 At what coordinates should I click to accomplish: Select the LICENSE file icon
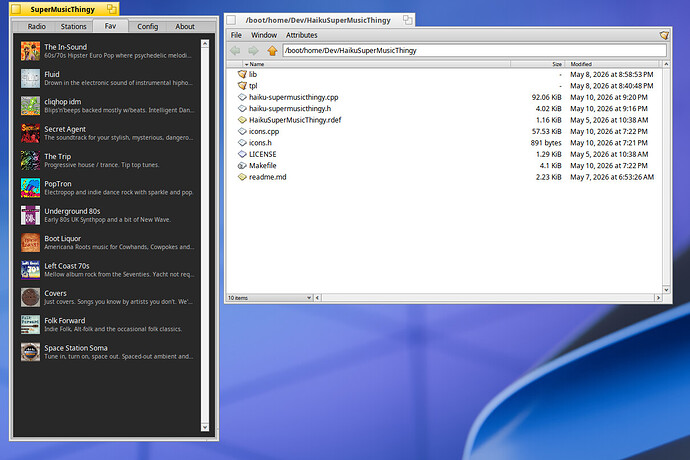point(242,154)
